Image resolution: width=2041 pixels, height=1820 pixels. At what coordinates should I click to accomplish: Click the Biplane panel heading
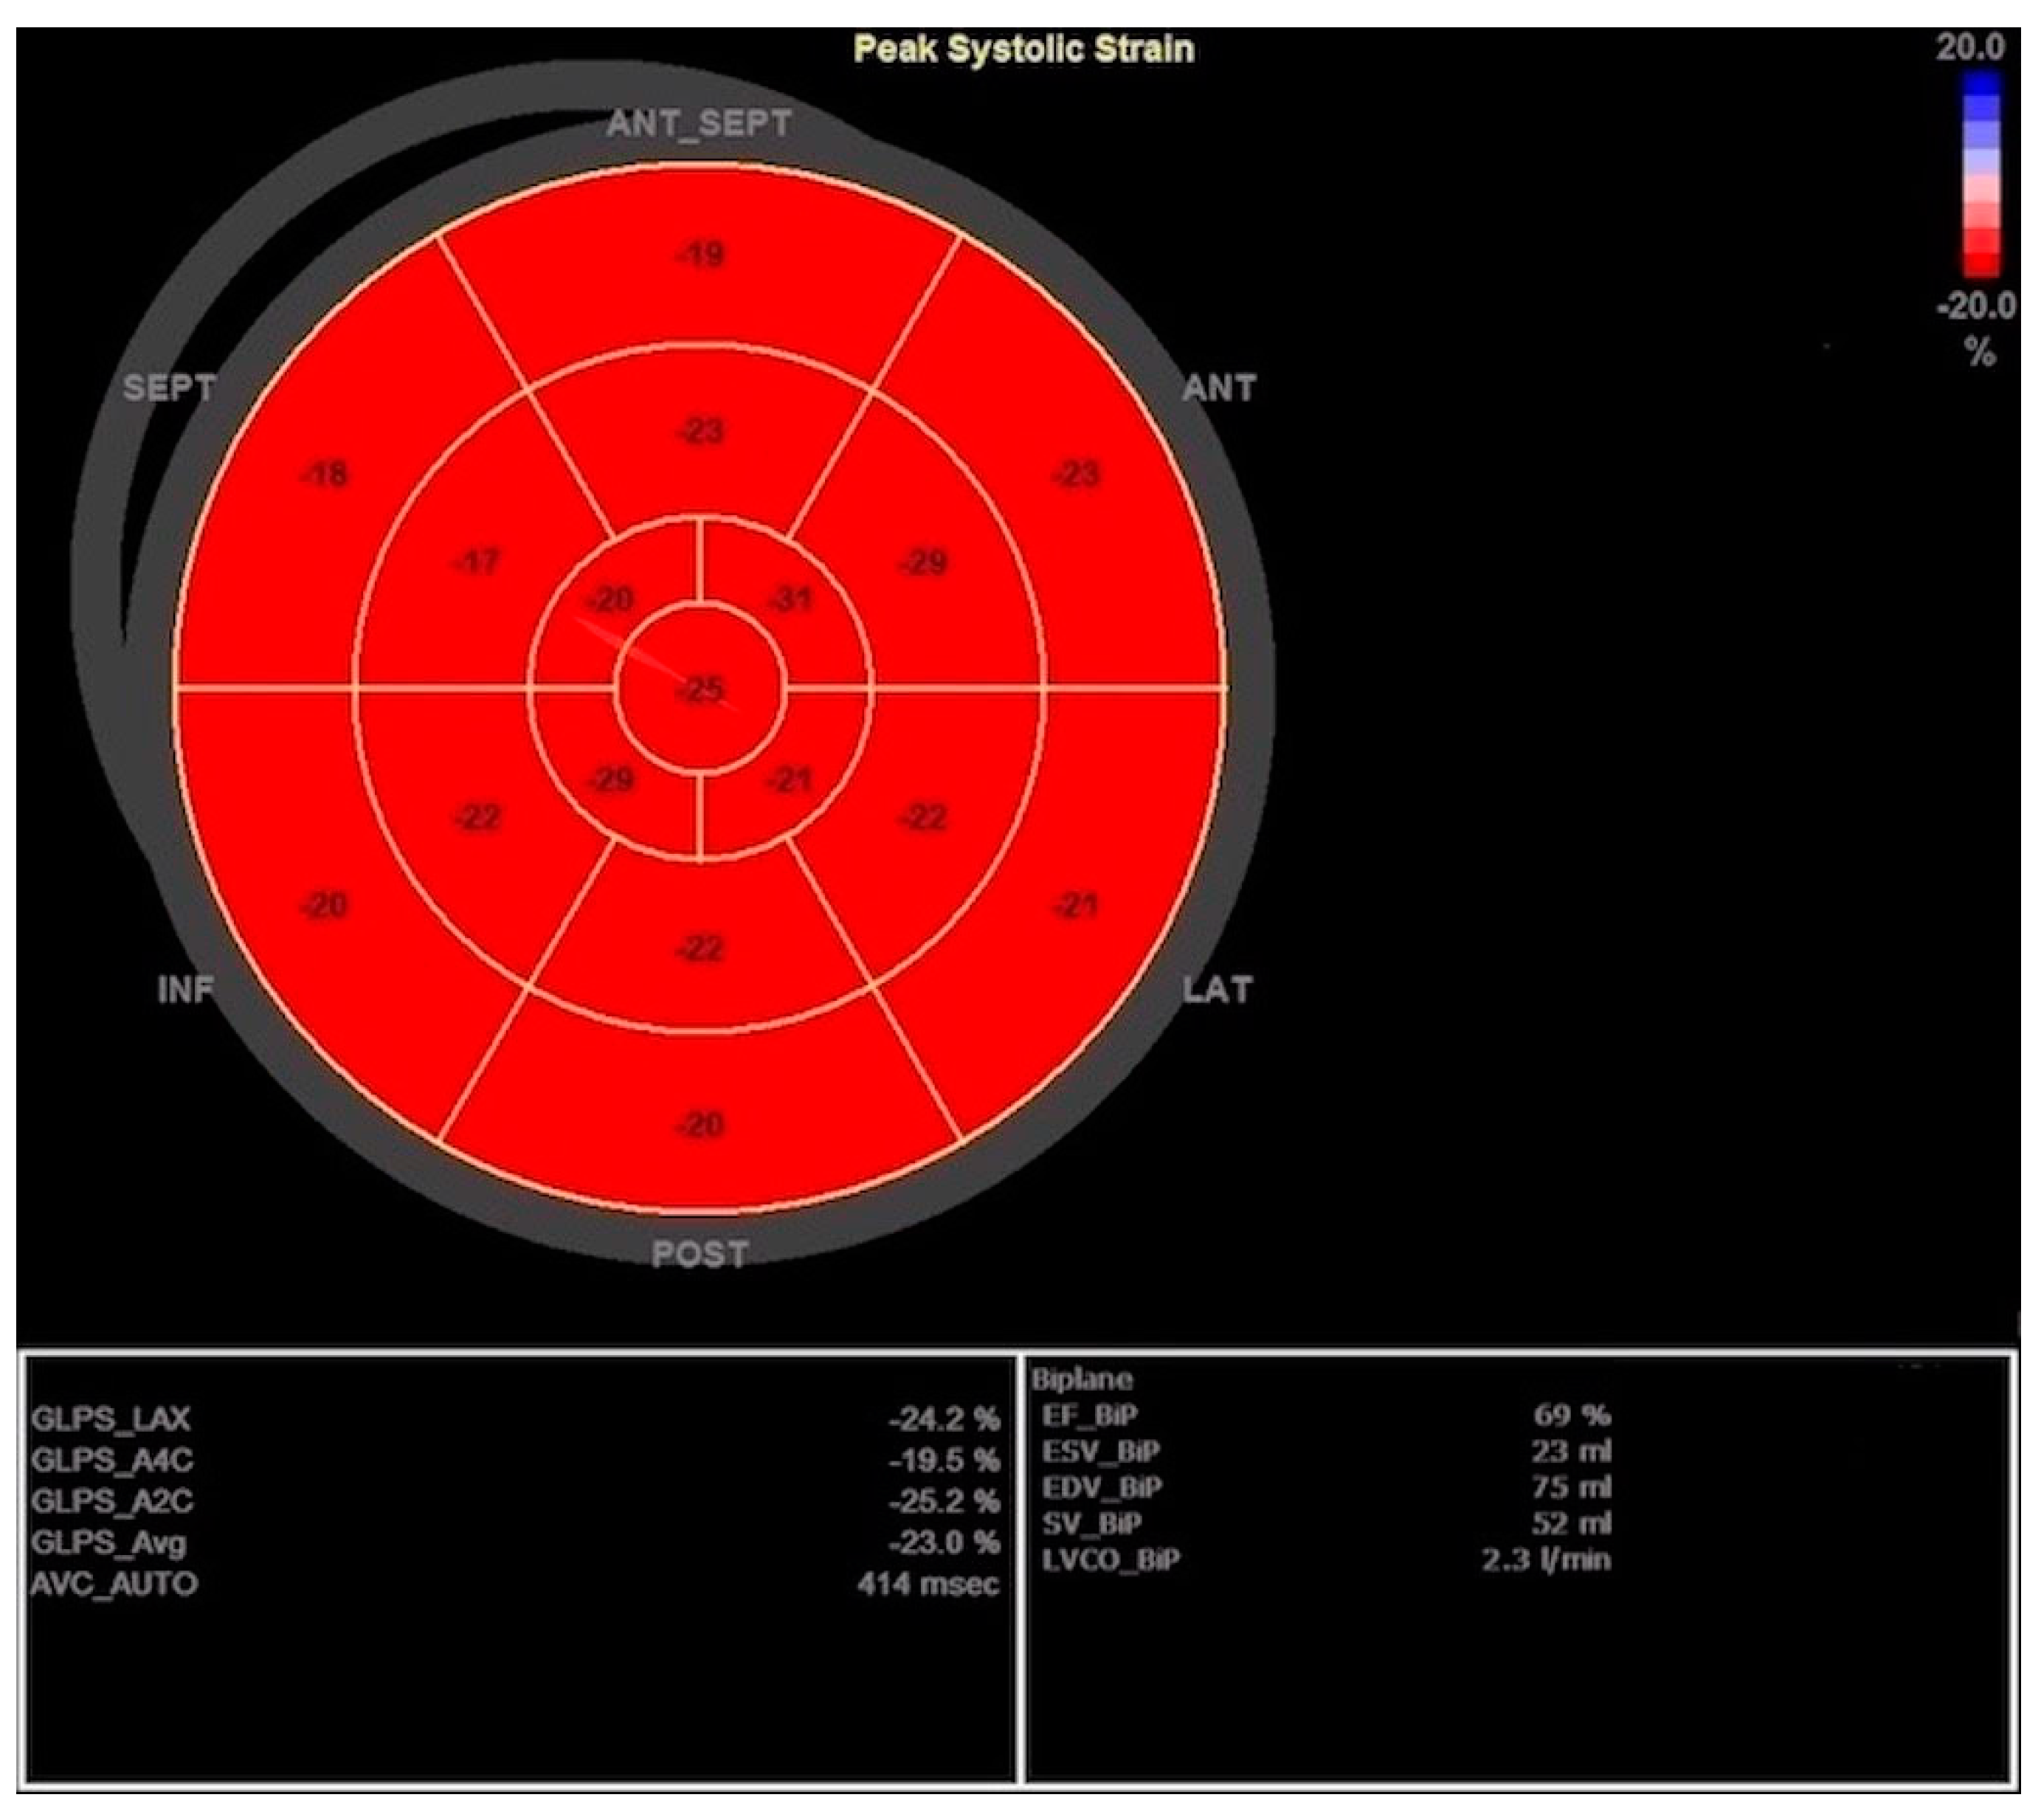[x=1083, y=1379]
